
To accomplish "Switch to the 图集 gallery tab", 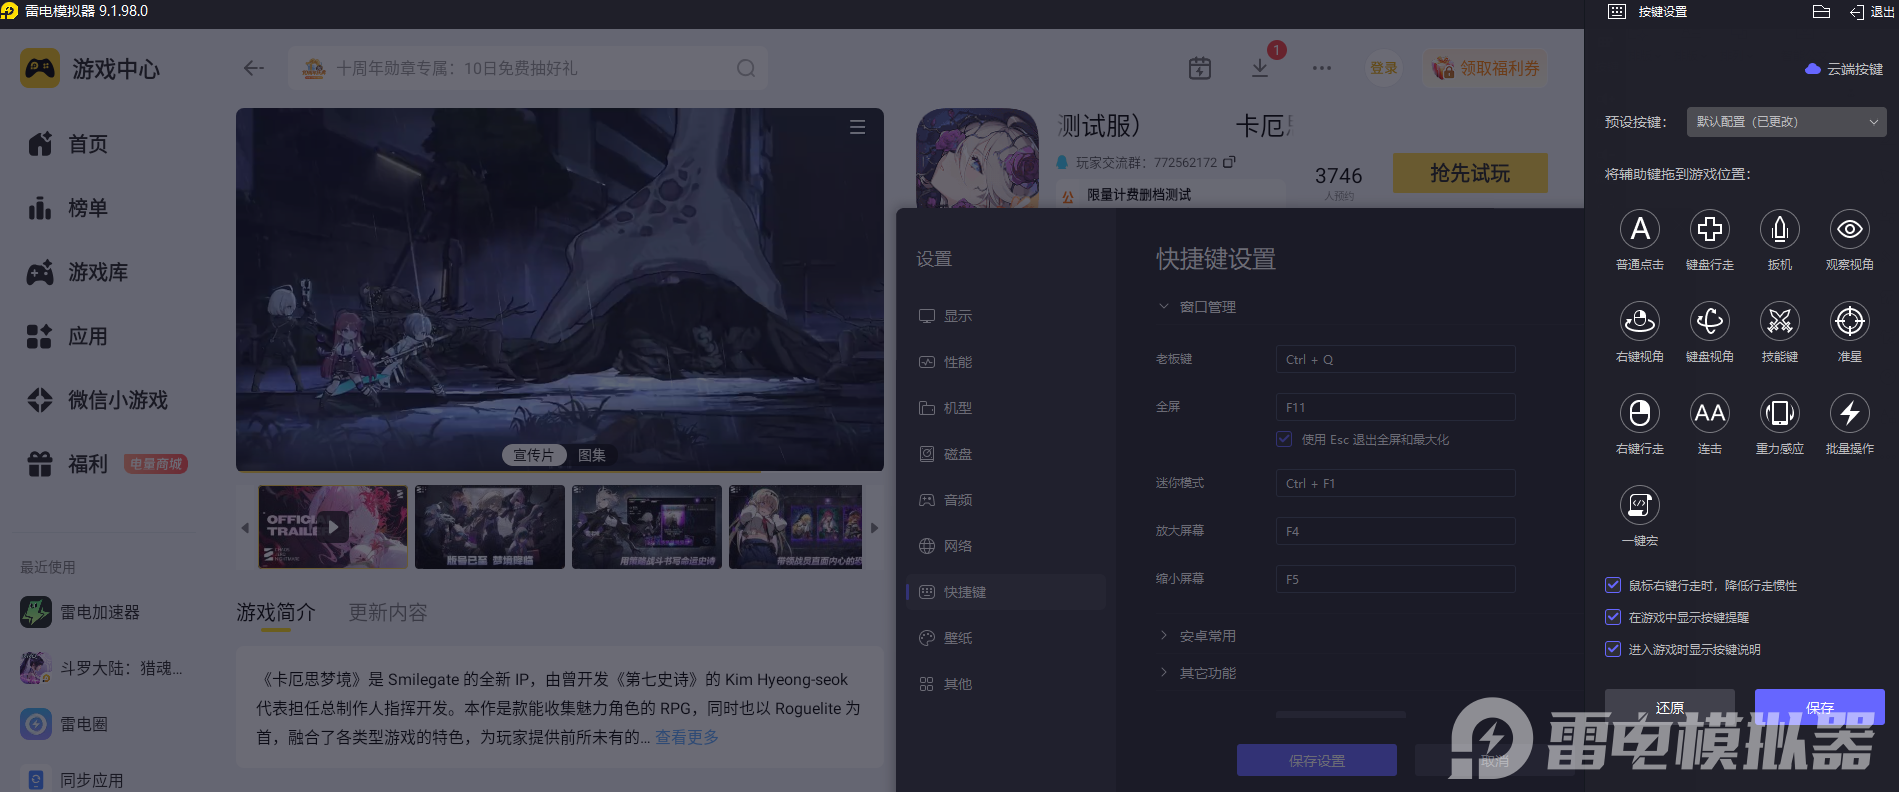I will pos(592,455).
